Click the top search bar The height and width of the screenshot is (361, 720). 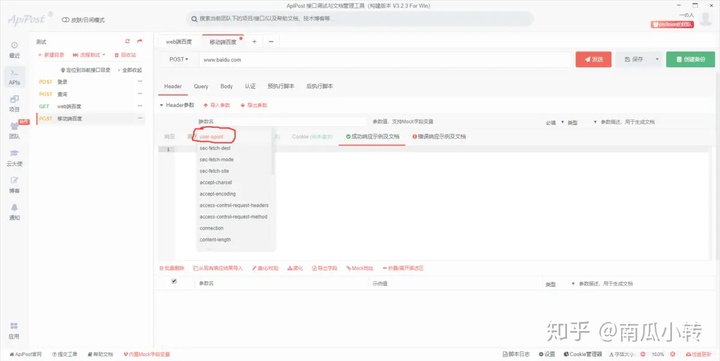click(x=360, y=19)
